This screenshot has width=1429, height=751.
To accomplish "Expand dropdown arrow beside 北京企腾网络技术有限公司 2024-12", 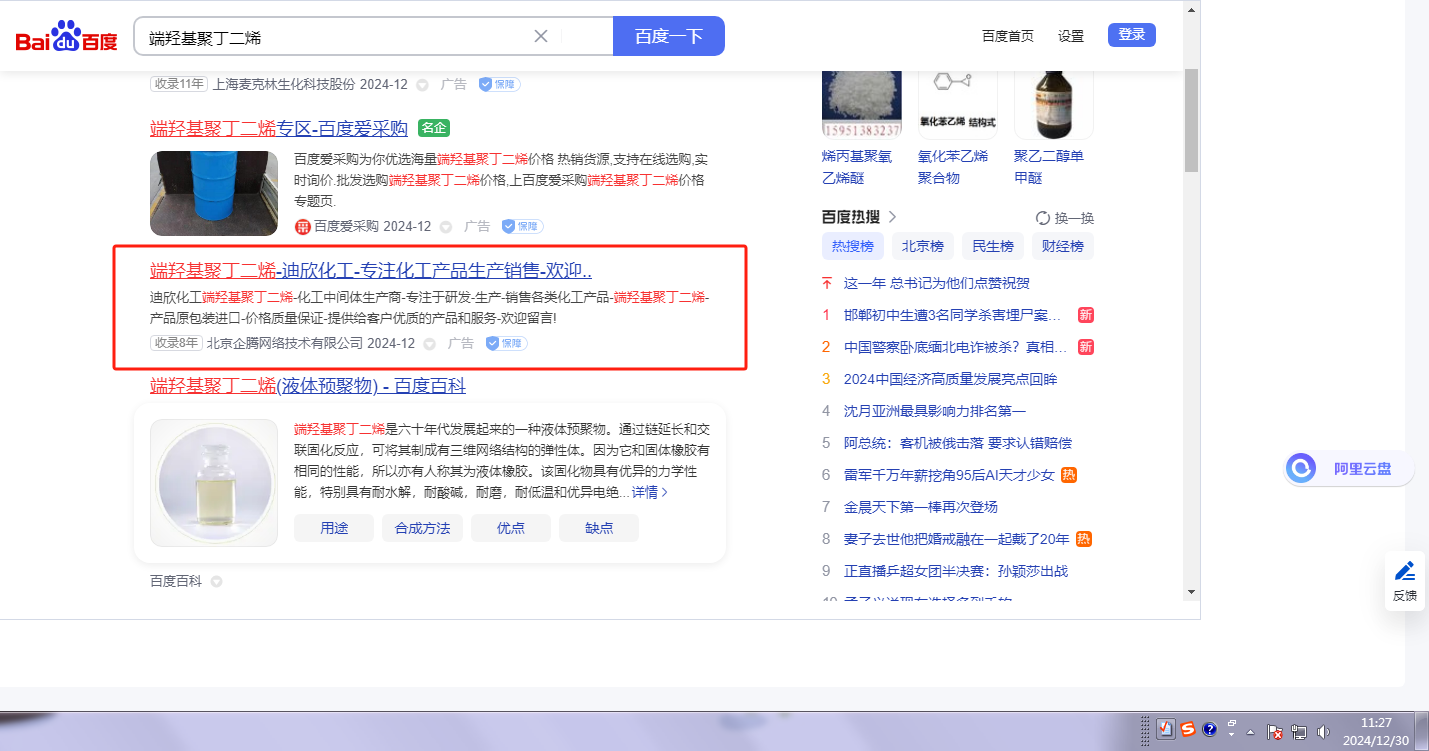I will (x=430, y=344).
